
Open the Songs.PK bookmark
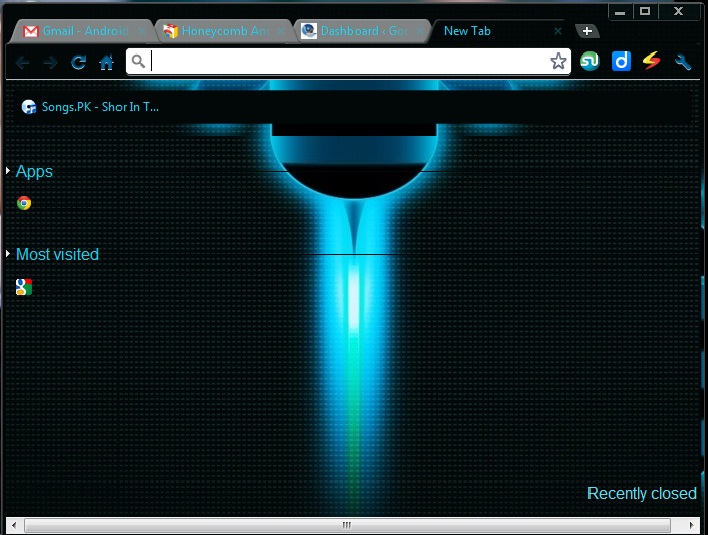click(90, 107)
